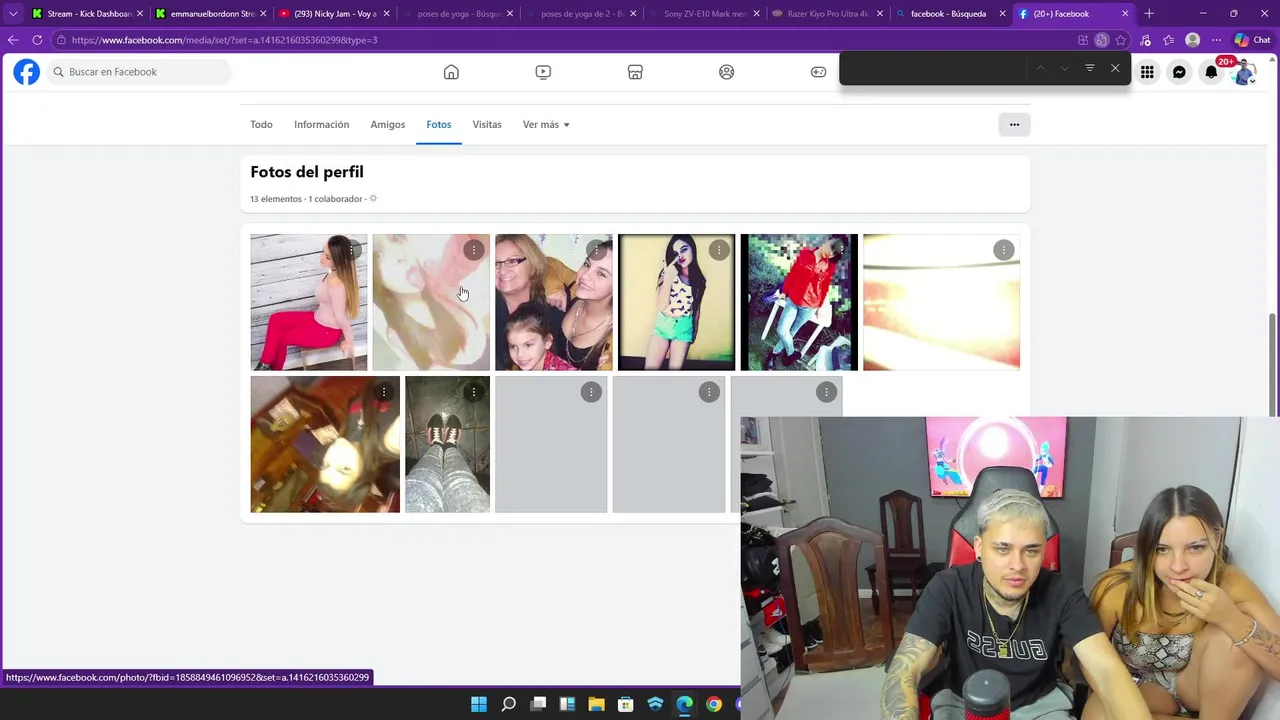The image size is (1280, 720).
Task: Open the browser profile avatar icon
Action: coord(1192,40)
